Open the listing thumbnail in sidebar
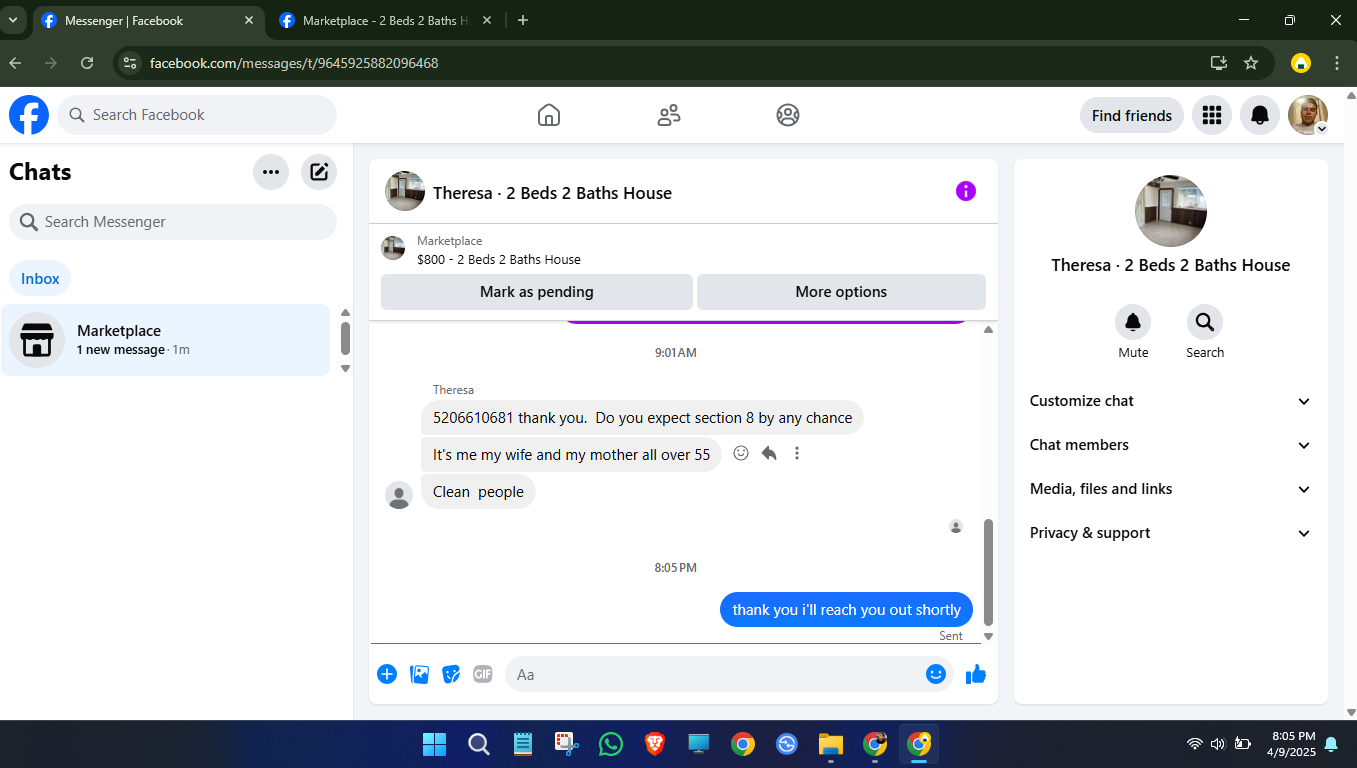The height and width of the screenshot is (768, 1357). 1171,211
